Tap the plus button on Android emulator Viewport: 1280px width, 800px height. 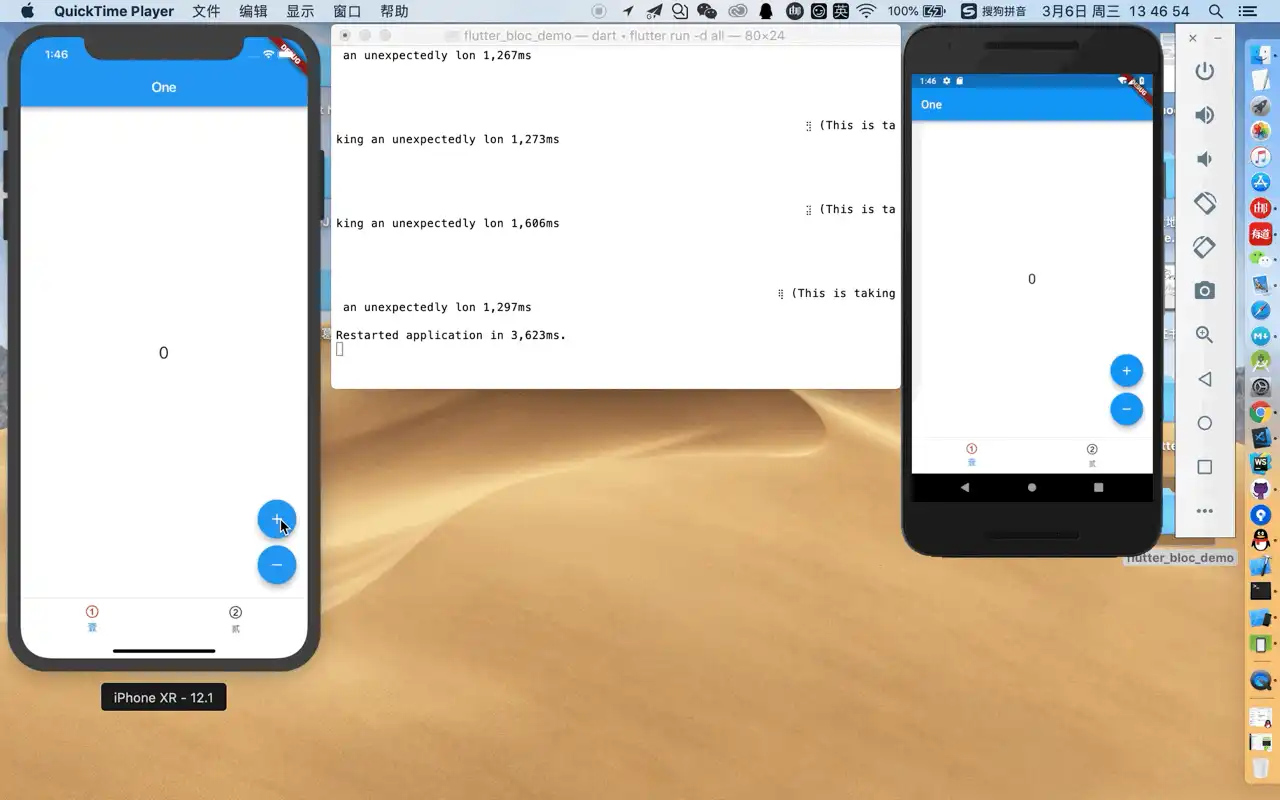[1126, 371]
